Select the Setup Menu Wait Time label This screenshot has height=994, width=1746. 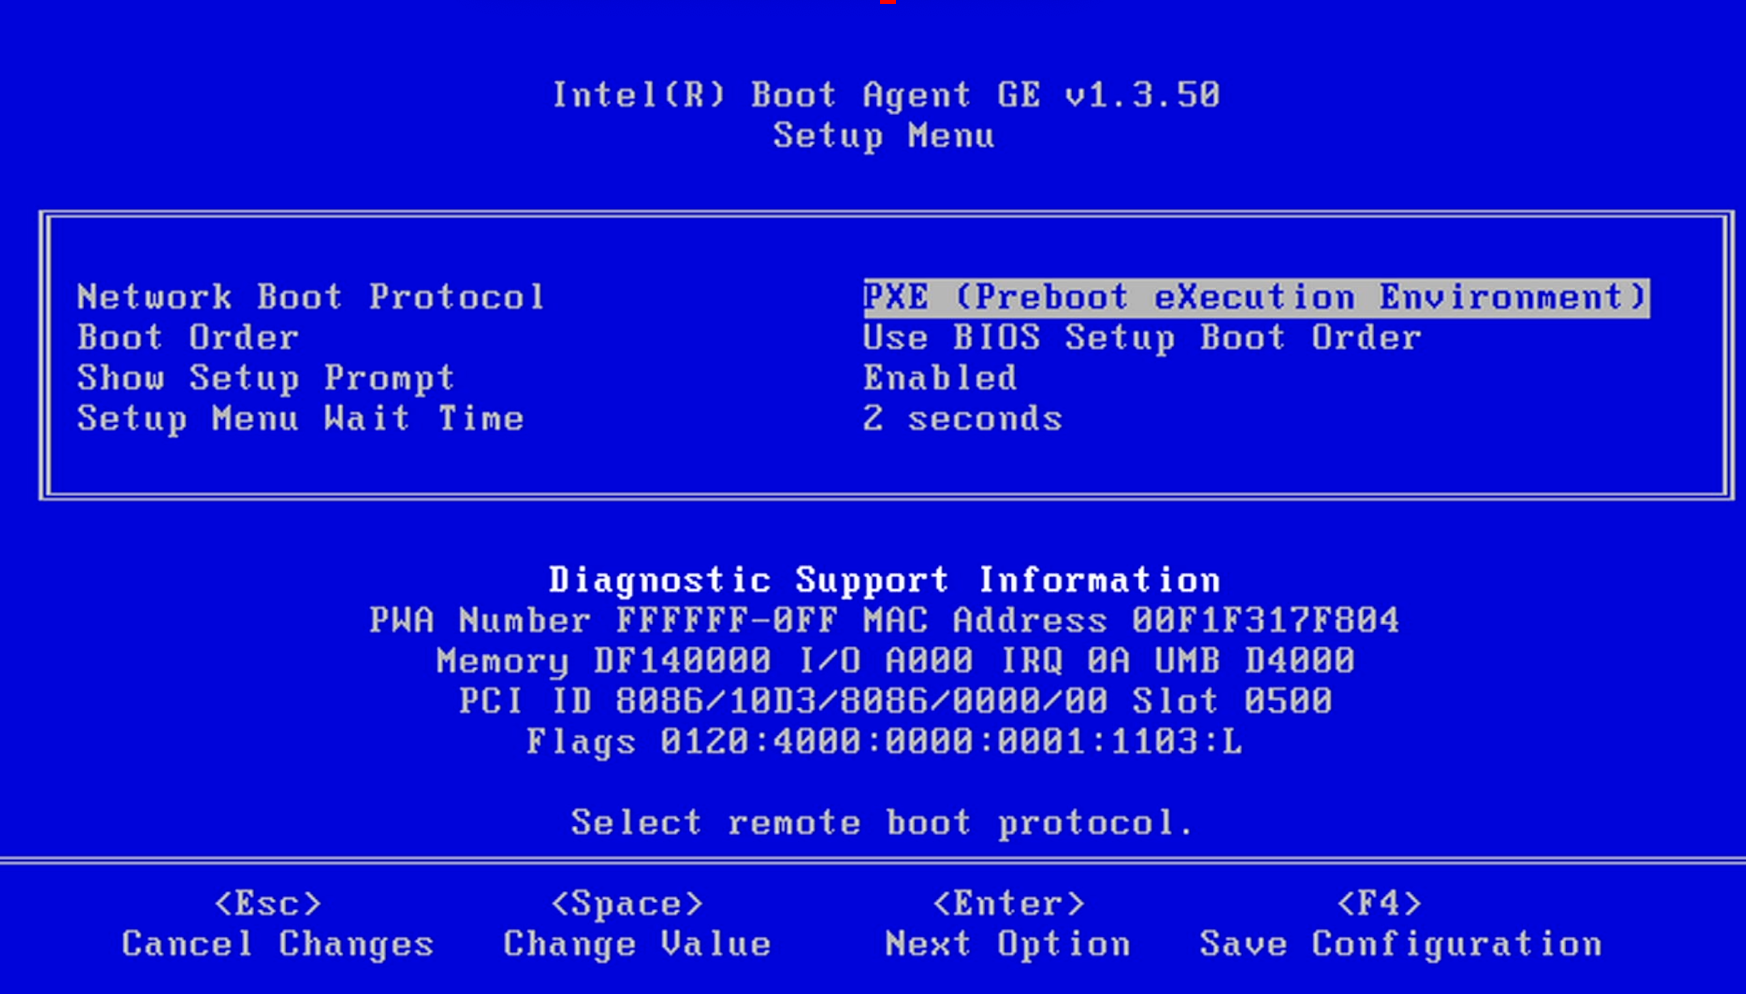[x=300, y=418]
